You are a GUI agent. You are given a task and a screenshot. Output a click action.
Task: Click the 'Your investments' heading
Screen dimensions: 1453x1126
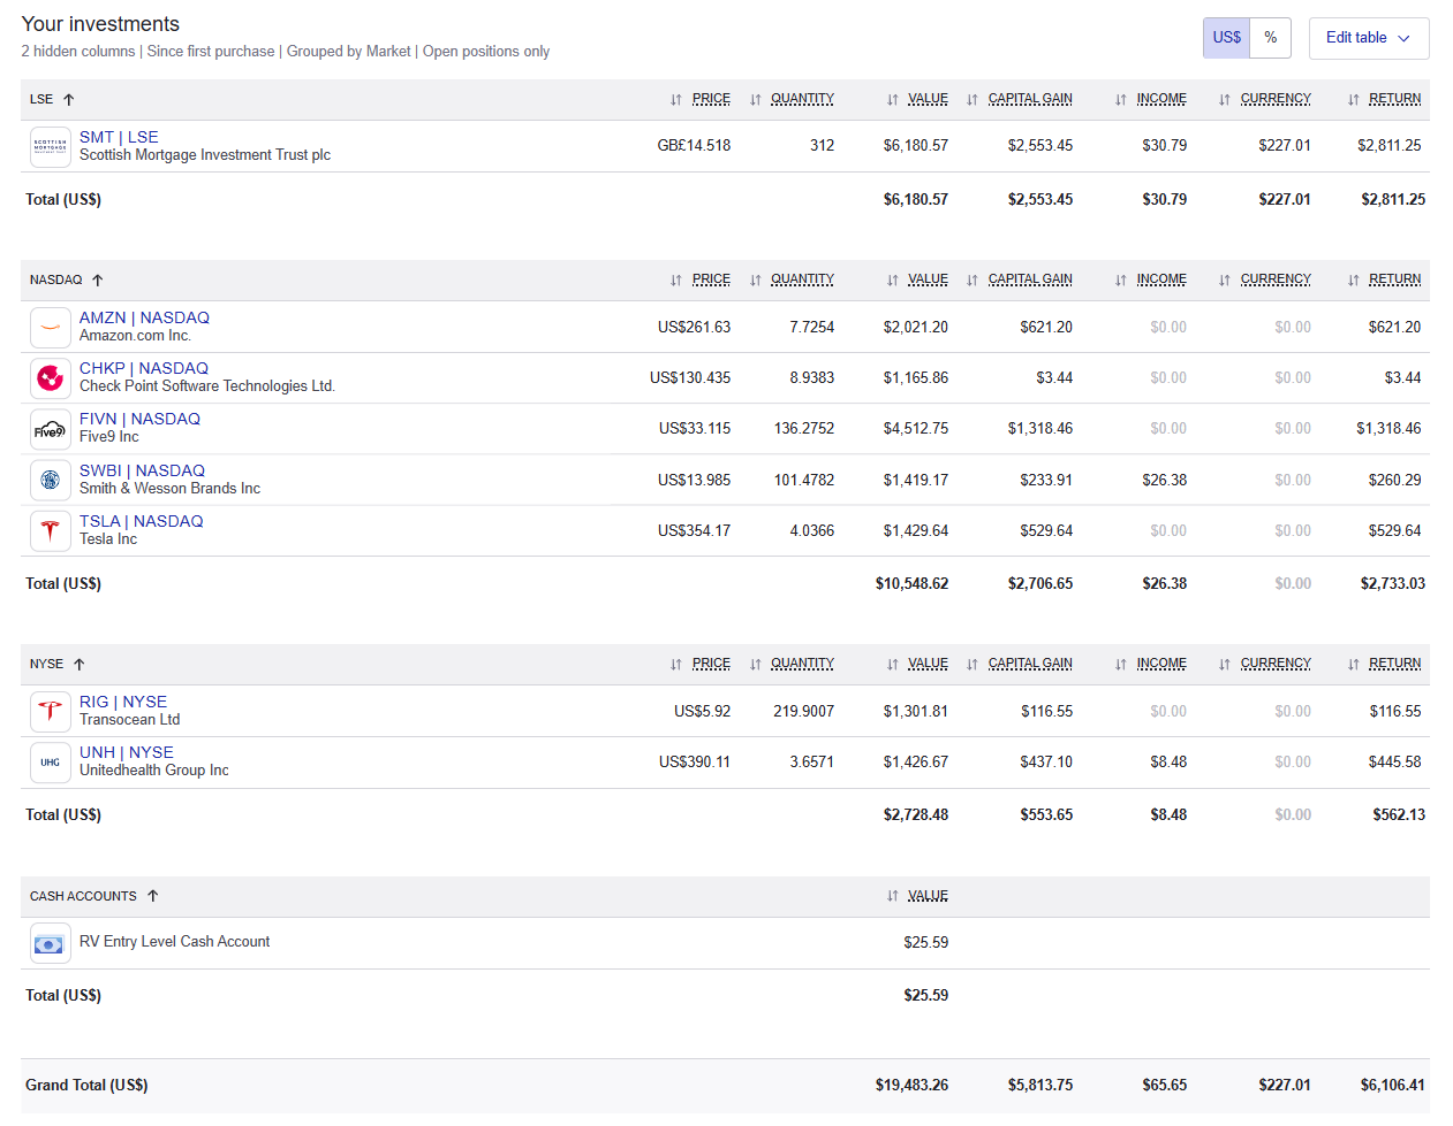pos(100,24)
